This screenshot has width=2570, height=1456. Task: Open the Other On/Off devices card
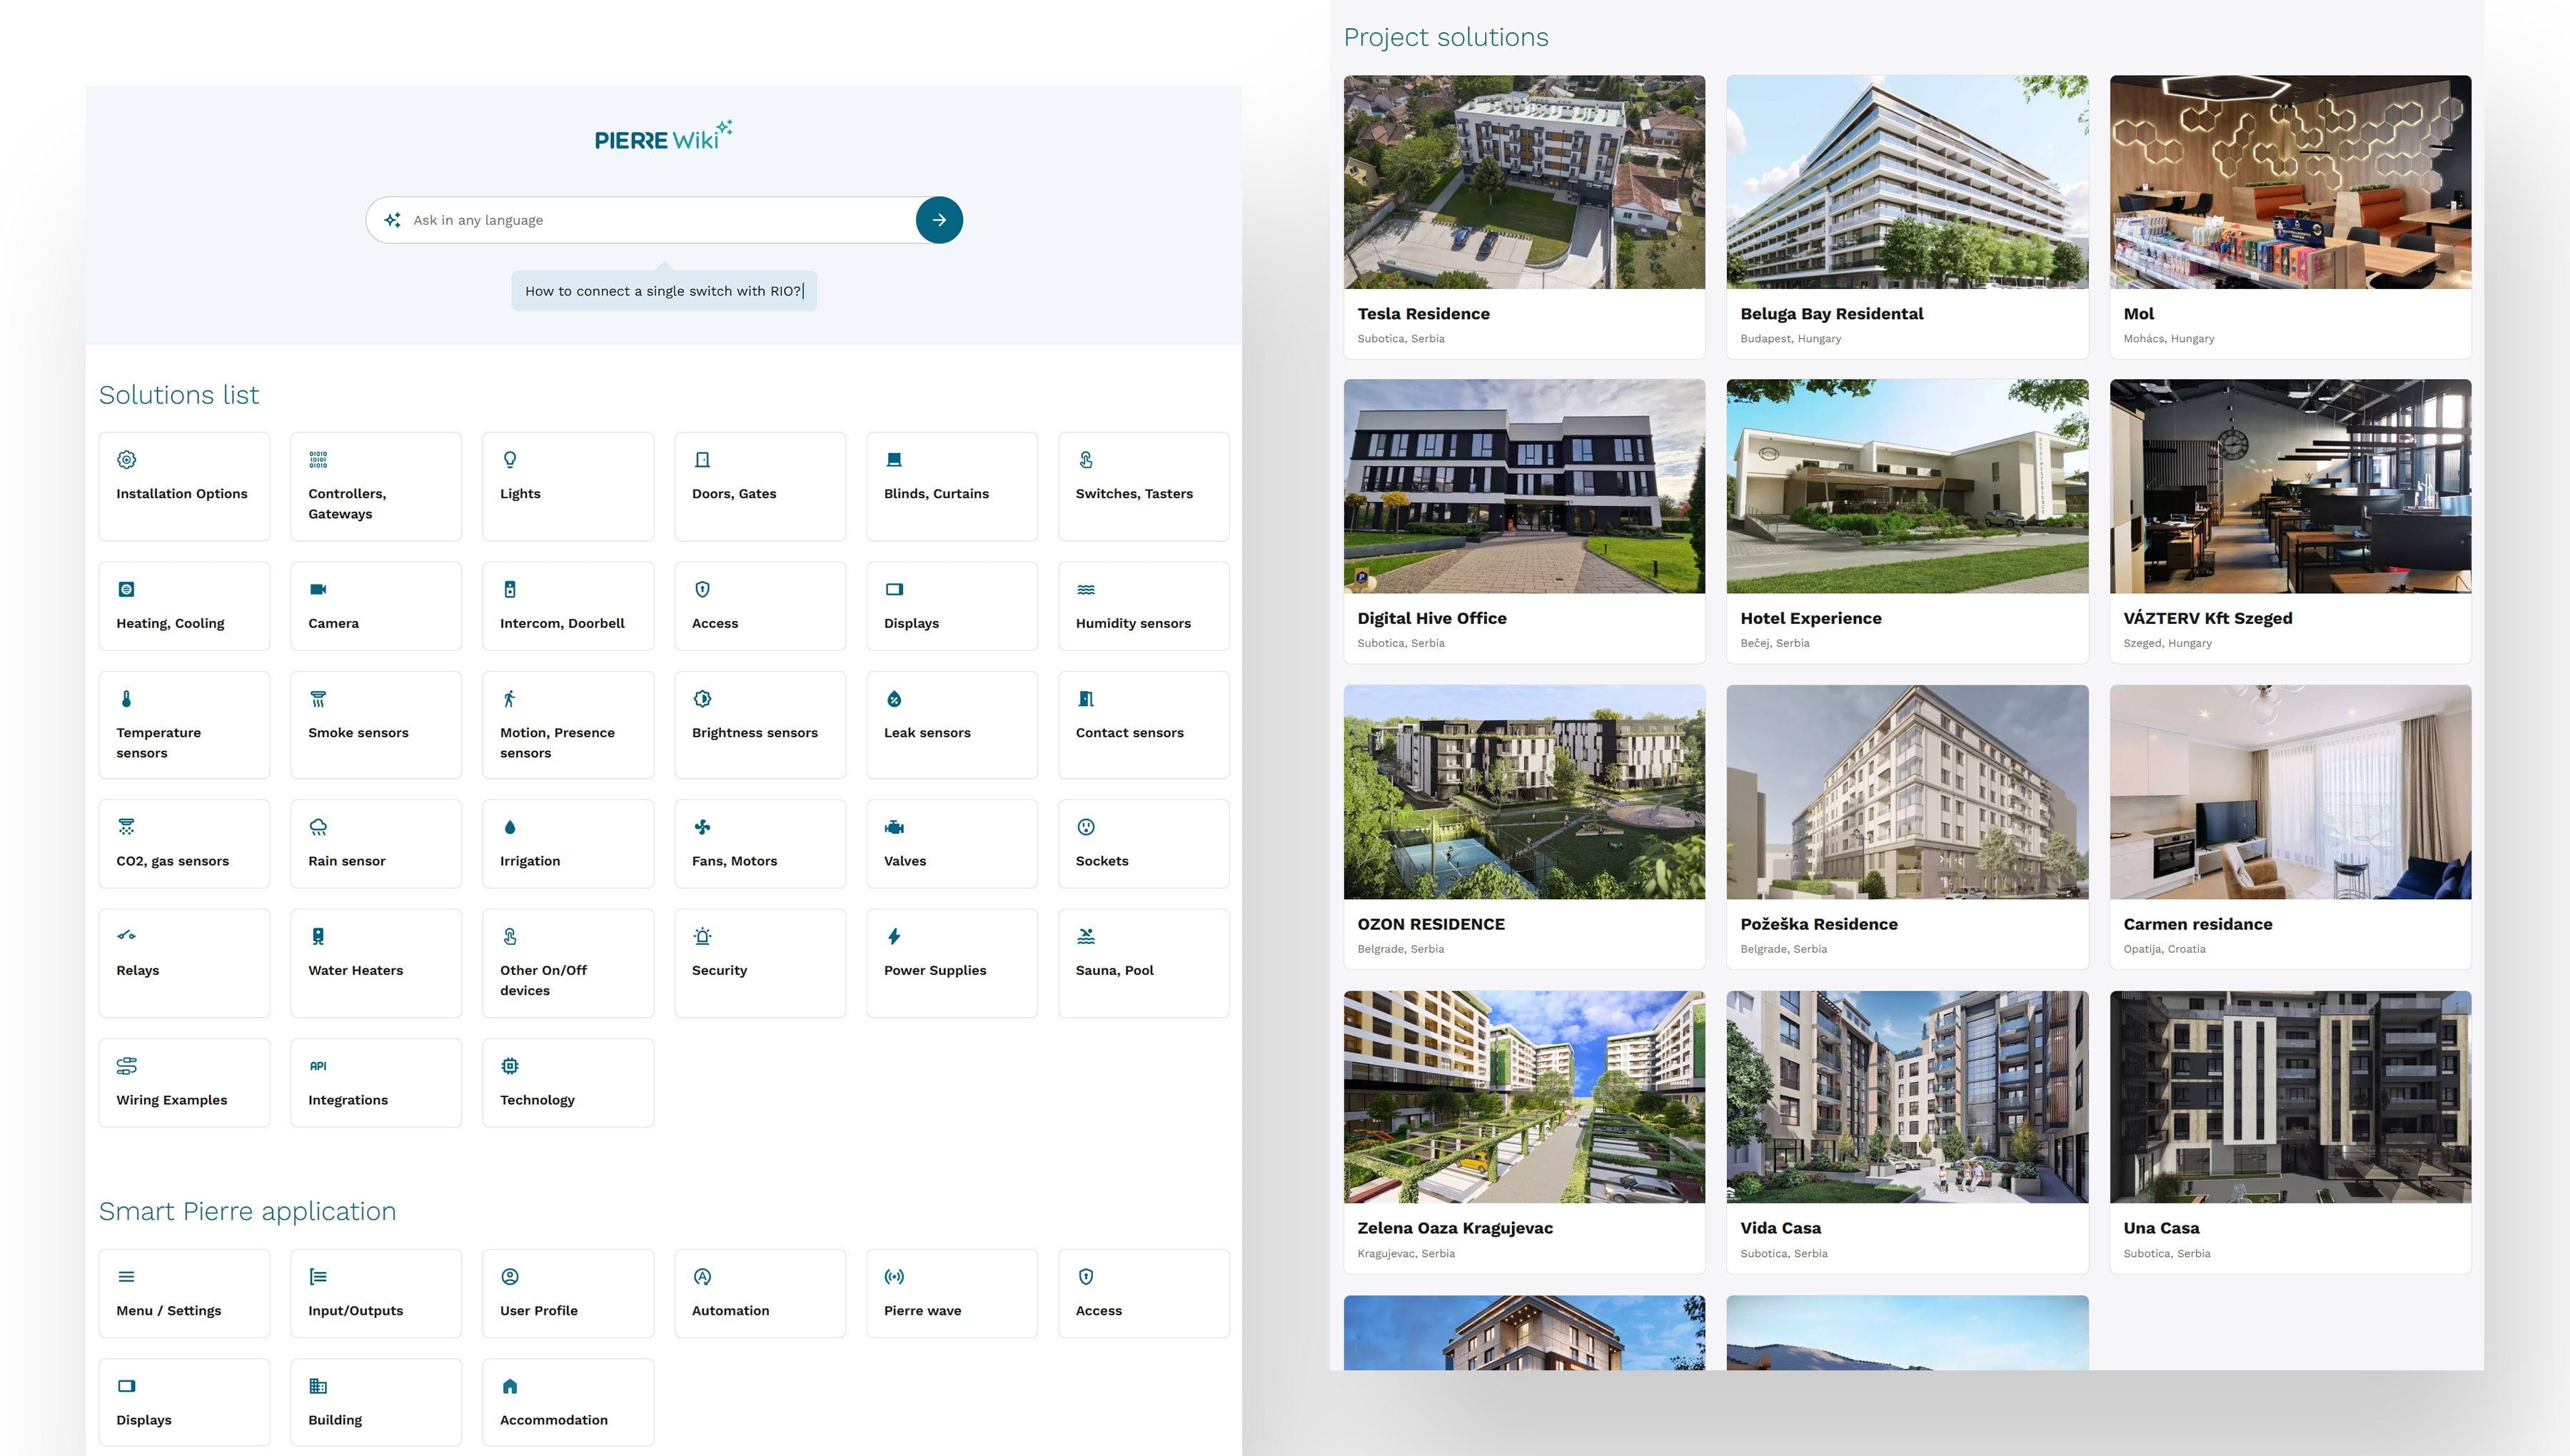pyautogui.click(x=568, y=963)
